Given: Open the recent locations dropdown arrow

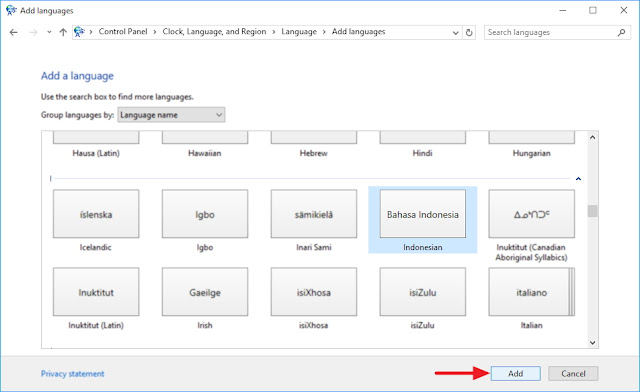Looking at the screenshot, I should click(49, 32).
